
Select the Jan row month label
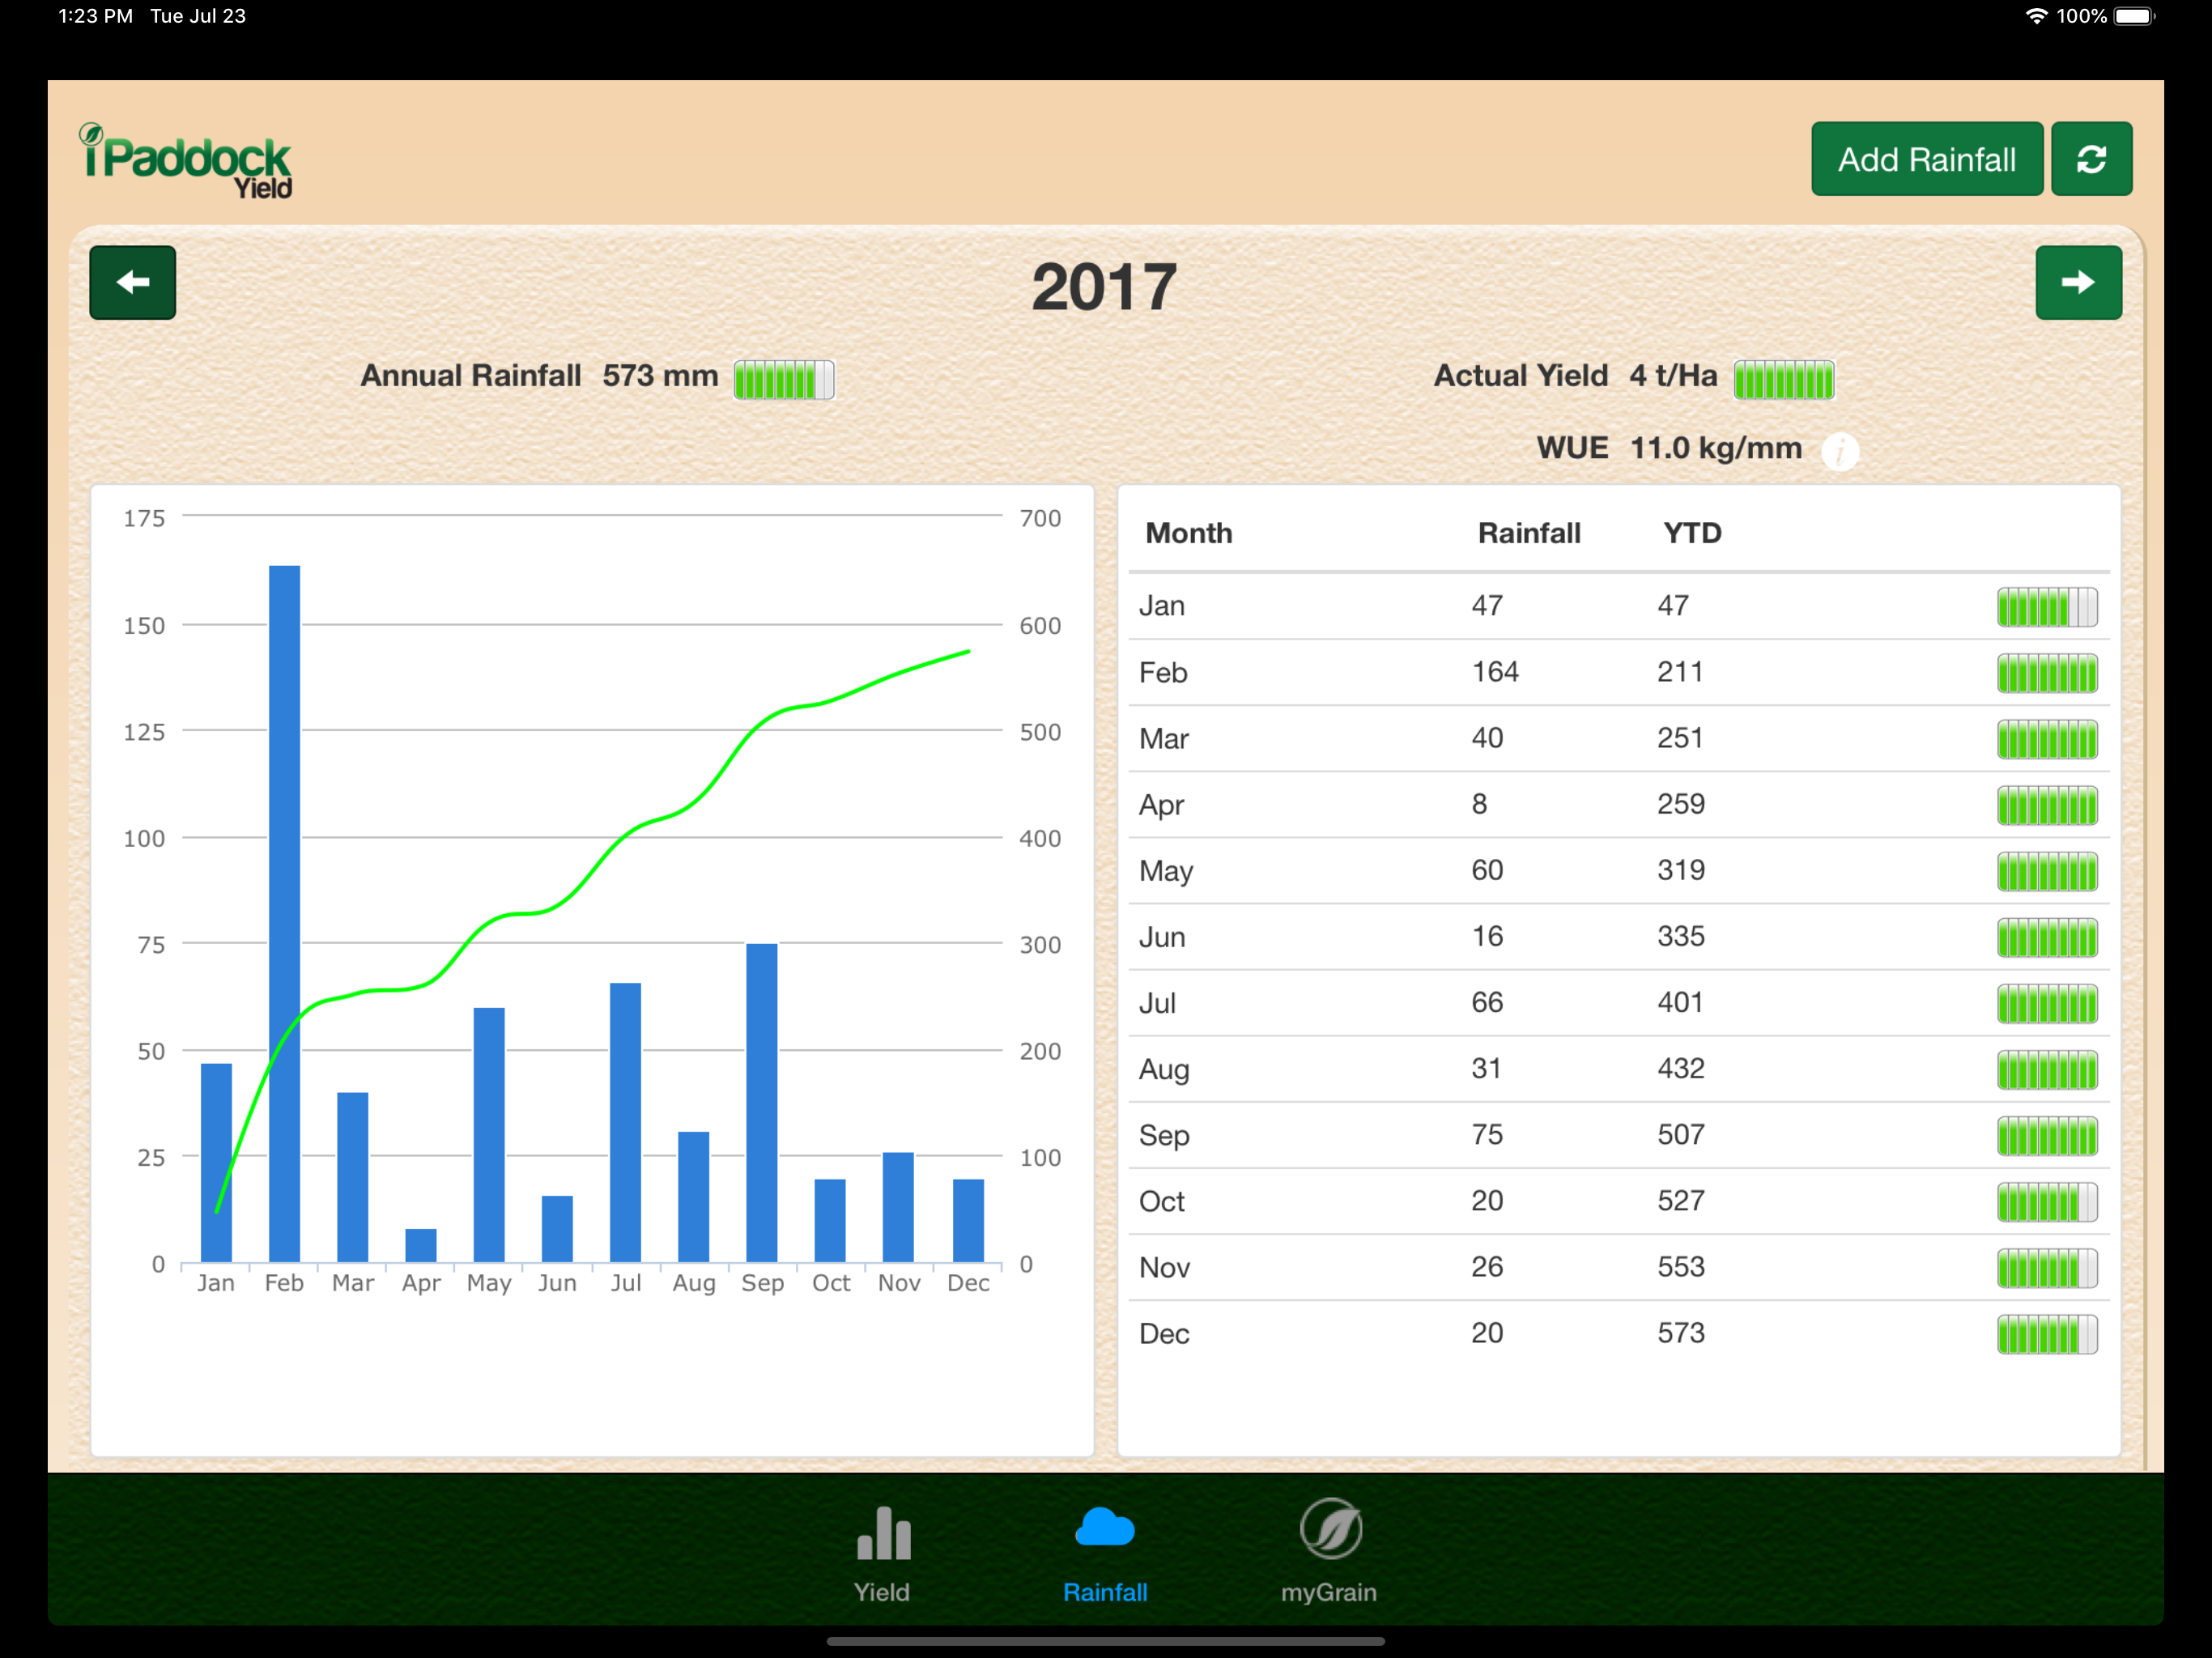pos(1161,606)
